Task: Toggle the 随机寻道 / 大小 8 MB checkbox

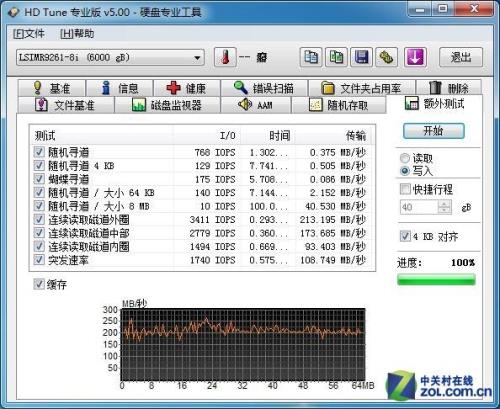Action: point(39,206)
